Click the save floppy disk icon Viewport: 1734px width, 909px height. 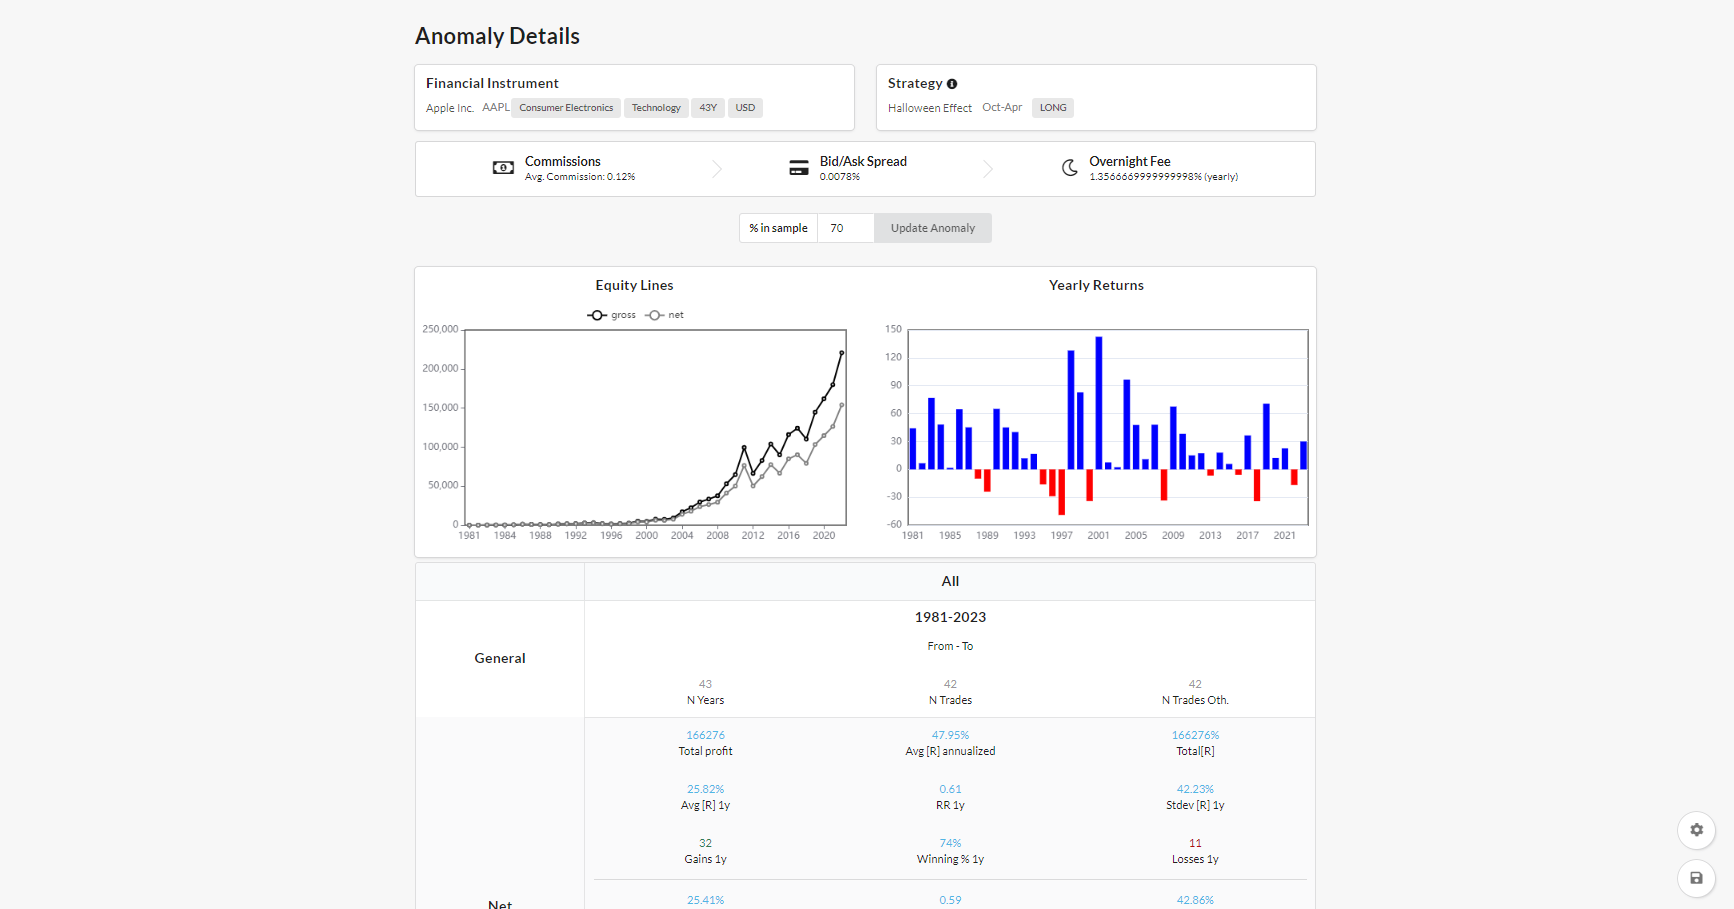[x=1696, y=878]
